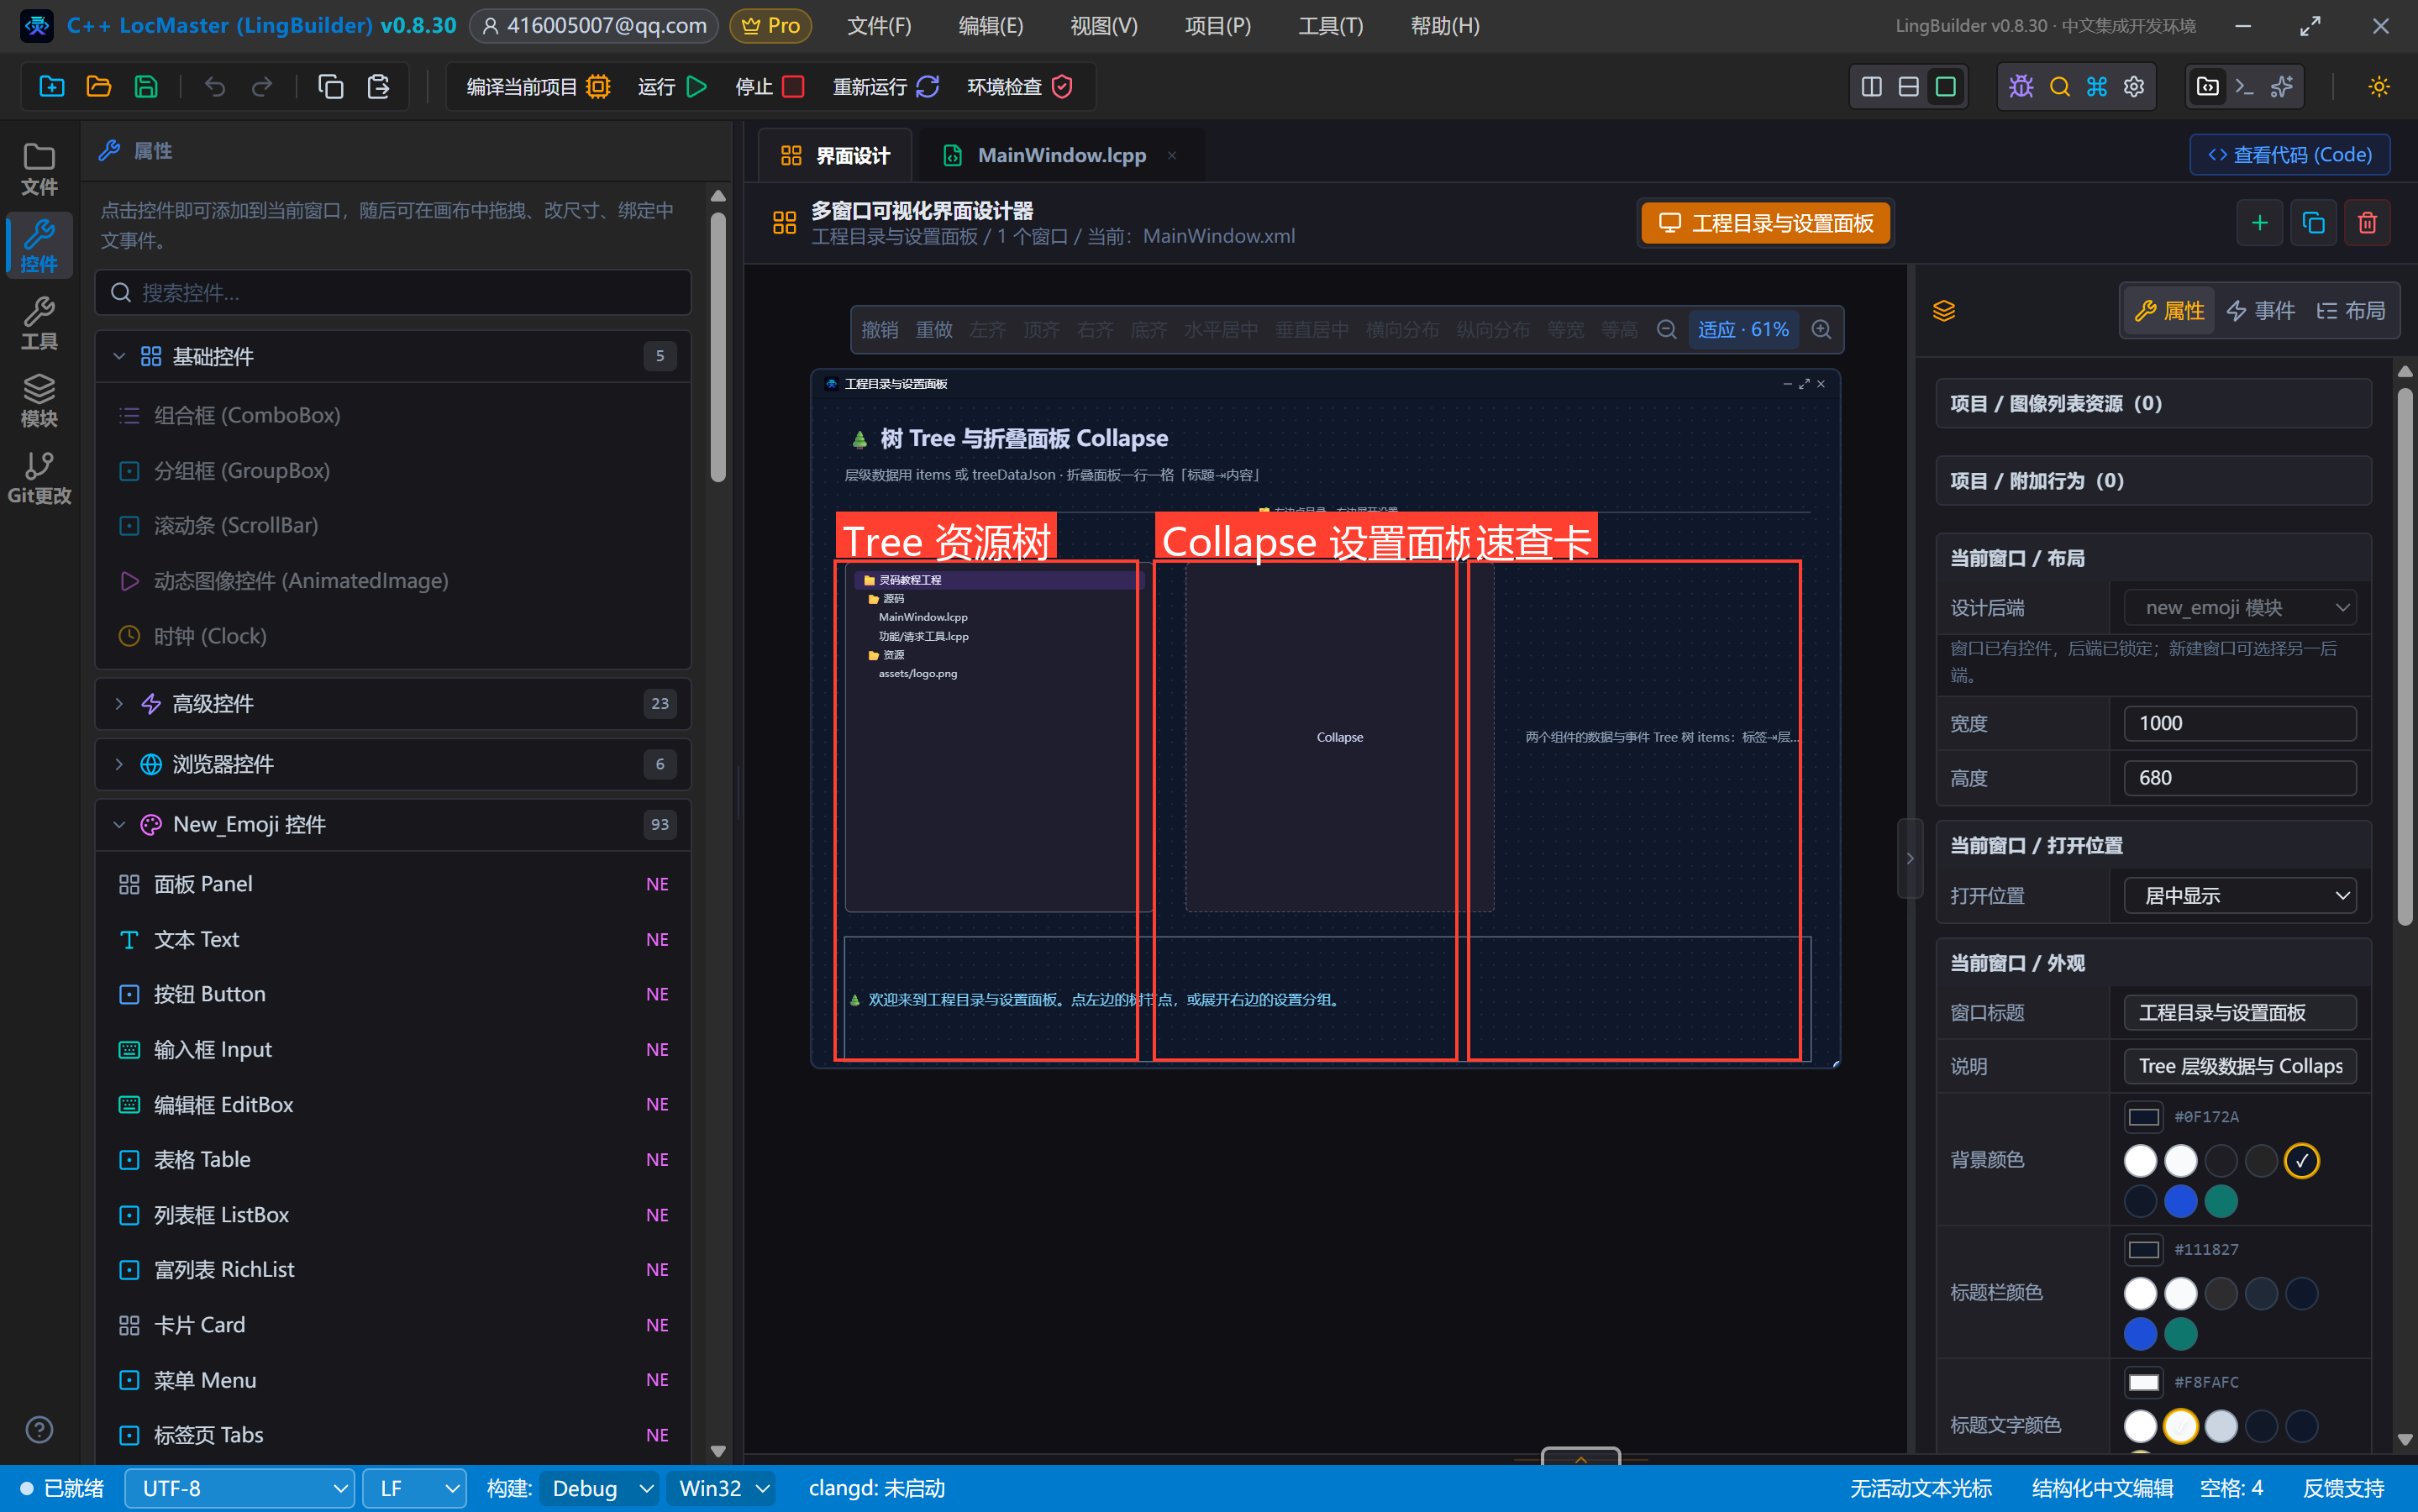
Task: Click zoom in icon on canvas toolbar
Action: tap(1822, 330)
